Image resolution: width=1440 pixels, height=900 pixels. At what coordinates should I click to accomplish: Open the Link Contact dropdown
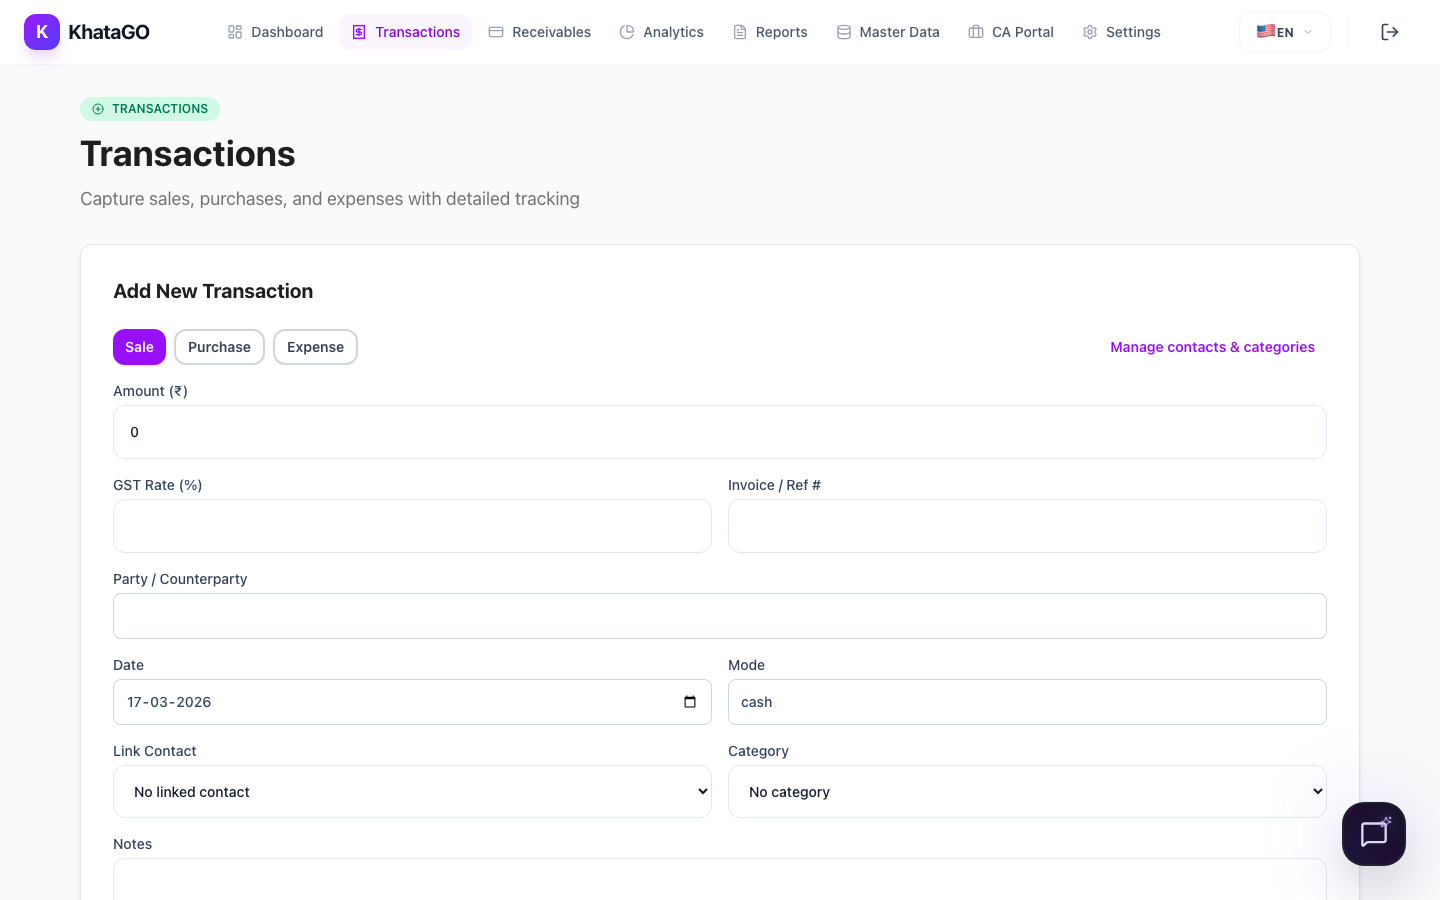point(412,791)
